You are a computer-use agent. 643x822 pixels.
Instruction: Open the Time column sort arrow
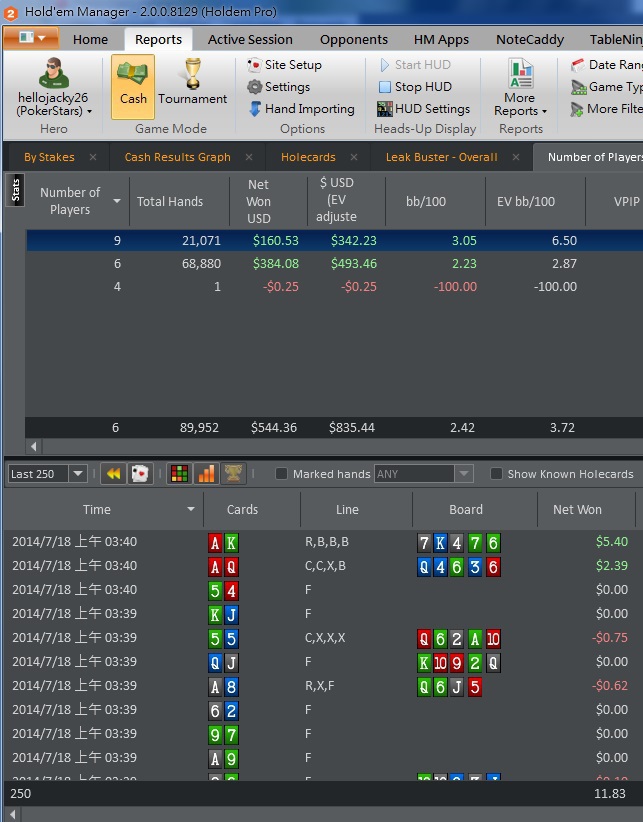tap(191, 509)
